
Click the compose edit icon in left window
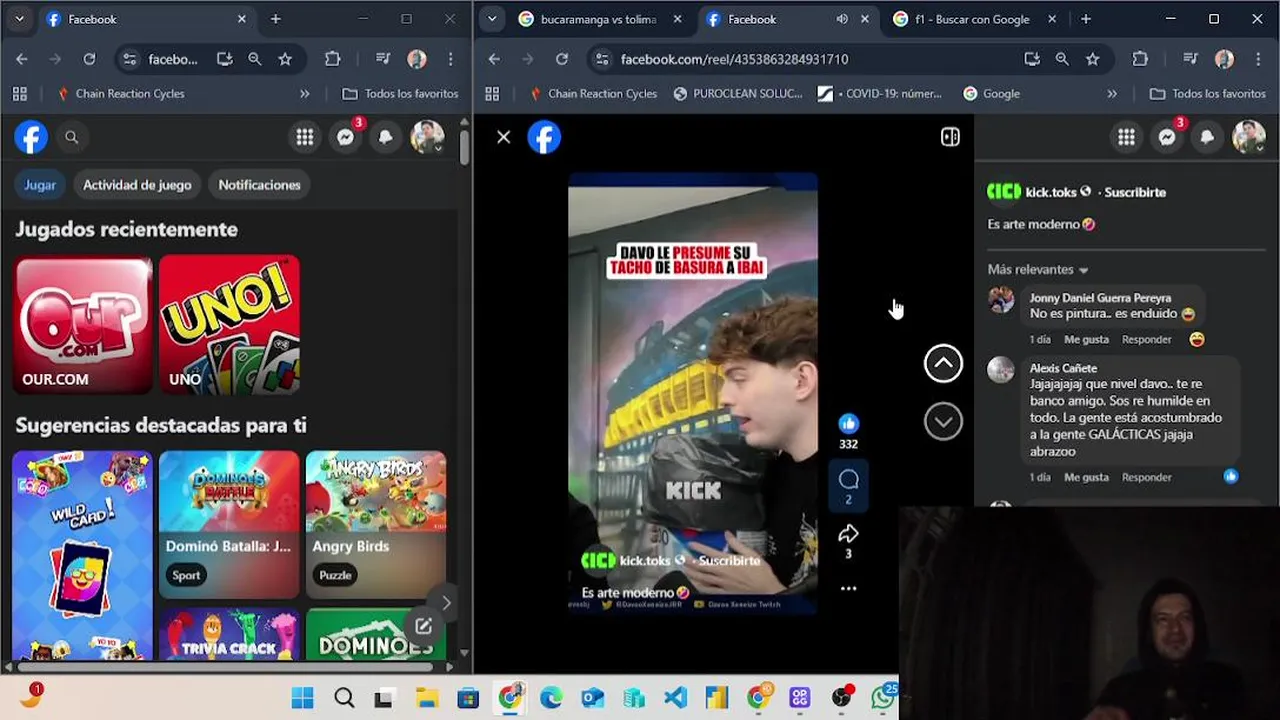click(423, 627)
